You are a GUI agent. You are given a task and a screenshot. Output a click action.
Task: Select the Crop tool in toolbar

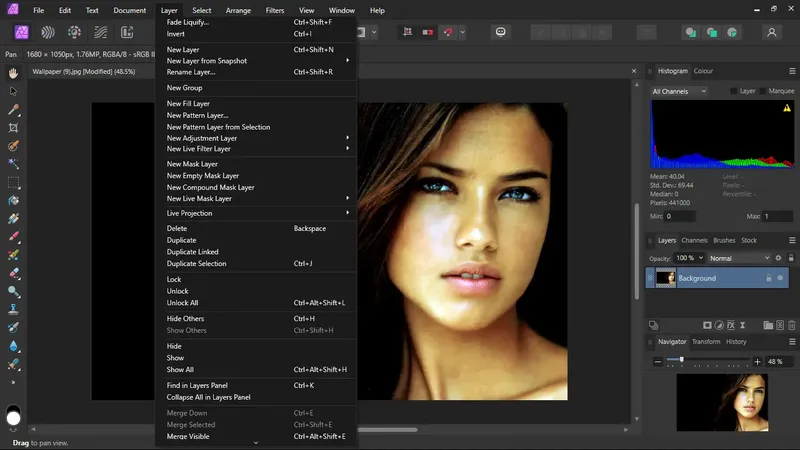coord(14,128)
